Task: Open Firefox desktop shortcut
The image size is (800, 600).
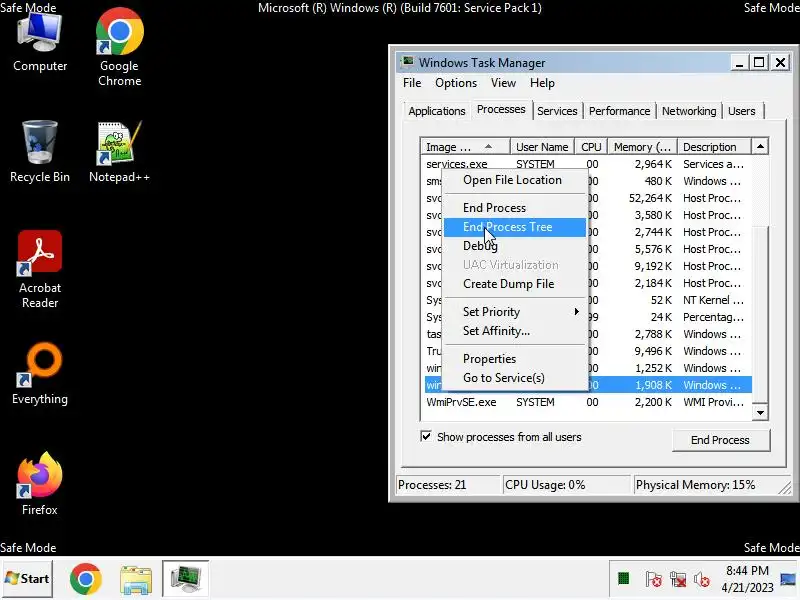Action: tap(40, 484)
